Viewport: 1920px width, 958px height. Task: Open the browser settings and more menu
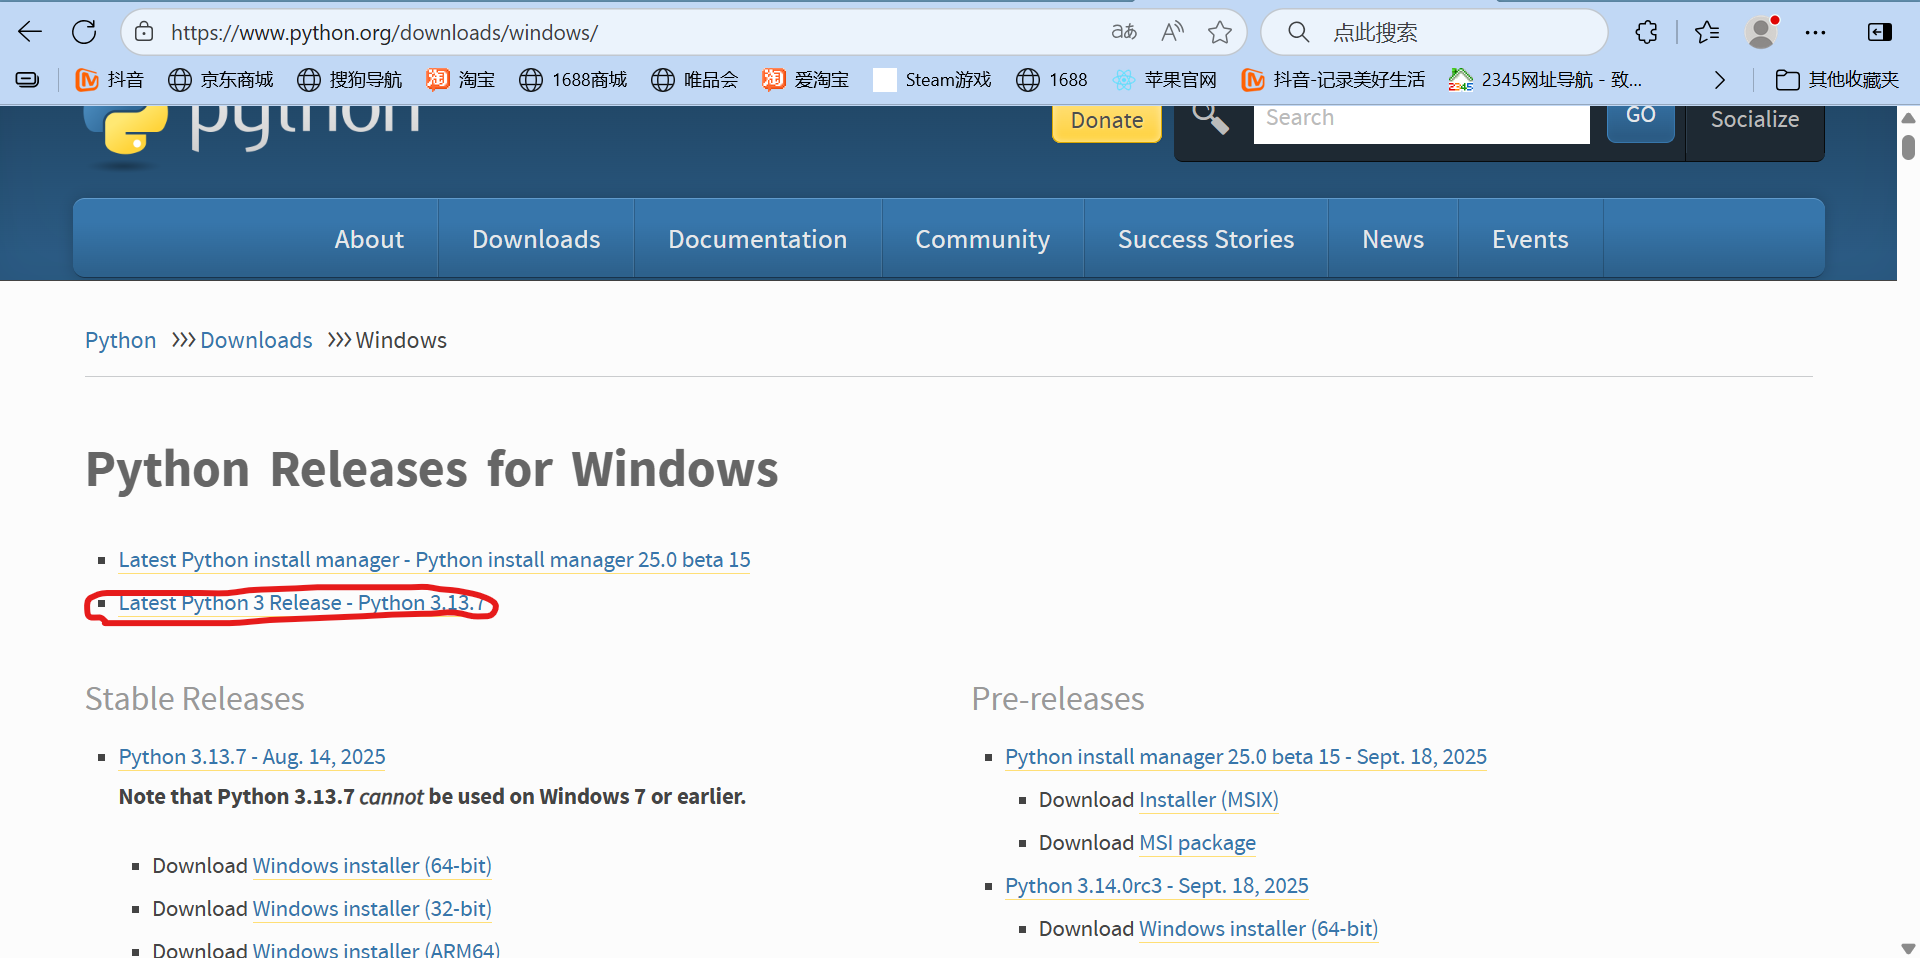[x=1815, y=32]
